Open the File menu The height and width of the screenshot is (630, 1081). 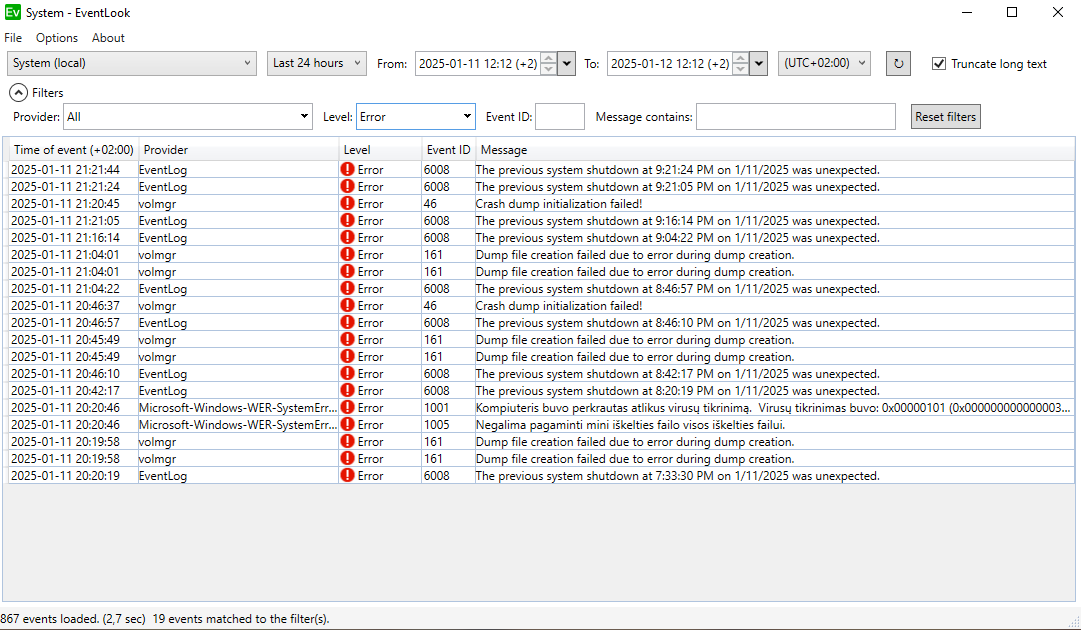pos(13,38)
